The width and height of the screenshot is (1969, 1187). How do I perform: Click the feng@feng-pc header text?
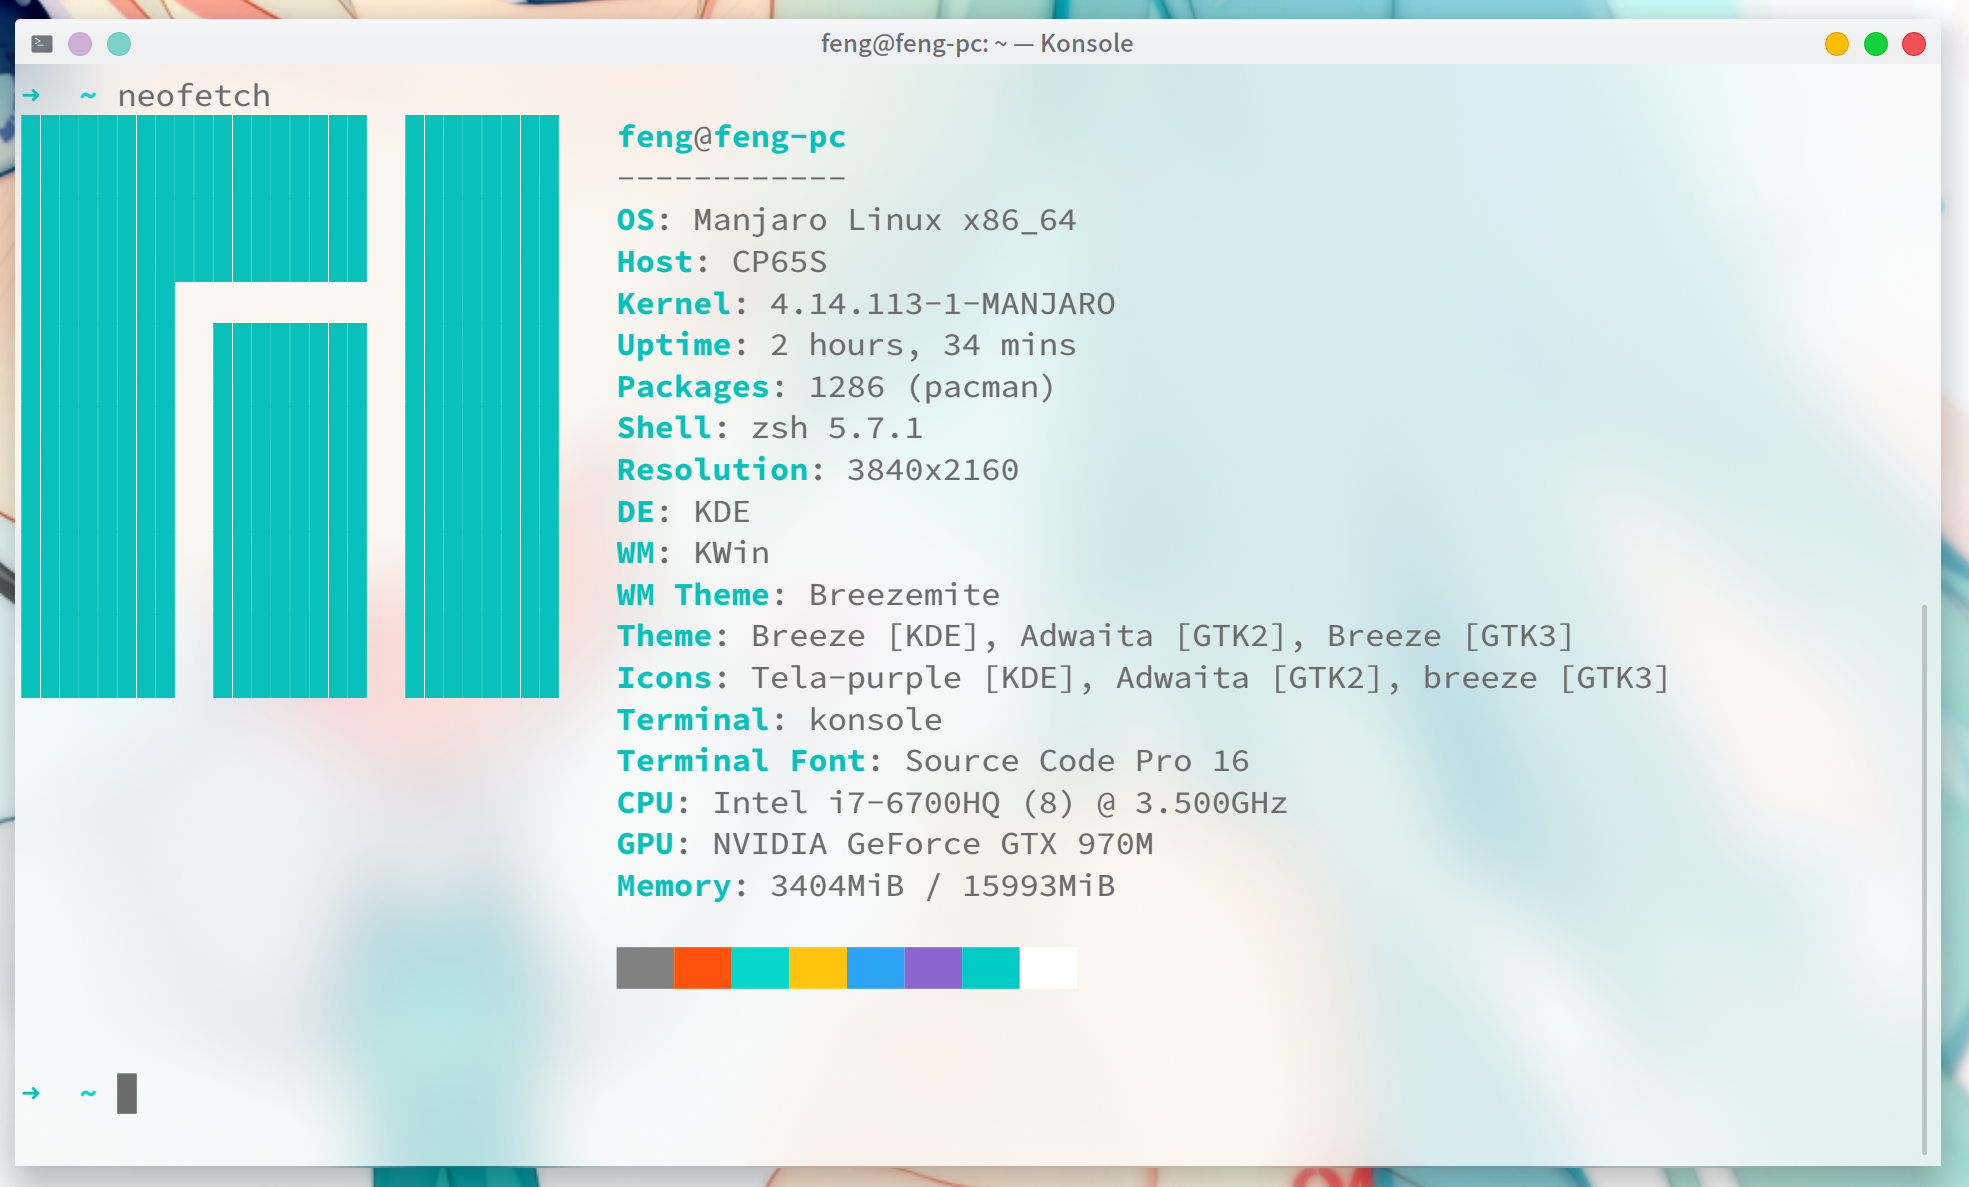click(x=730, y=137)
